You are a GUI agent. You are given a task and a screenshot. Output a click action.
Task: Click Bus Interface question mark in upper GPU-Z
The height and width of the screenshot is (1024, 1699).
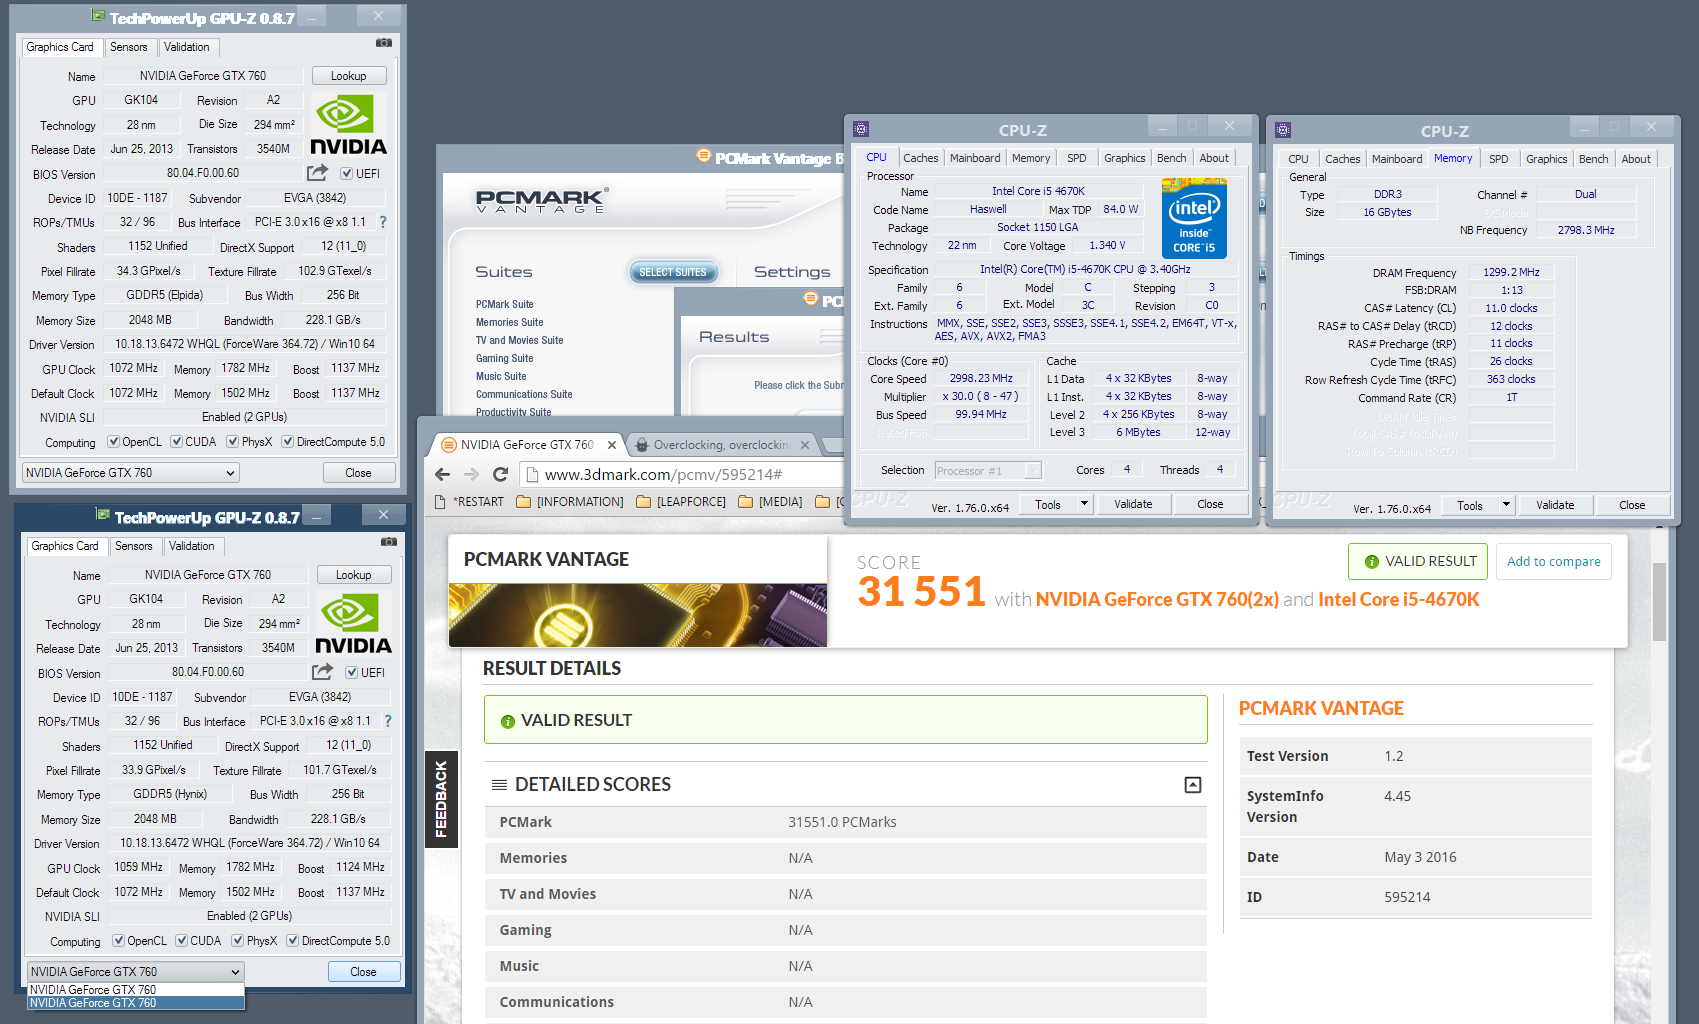(x=383, y=222)
